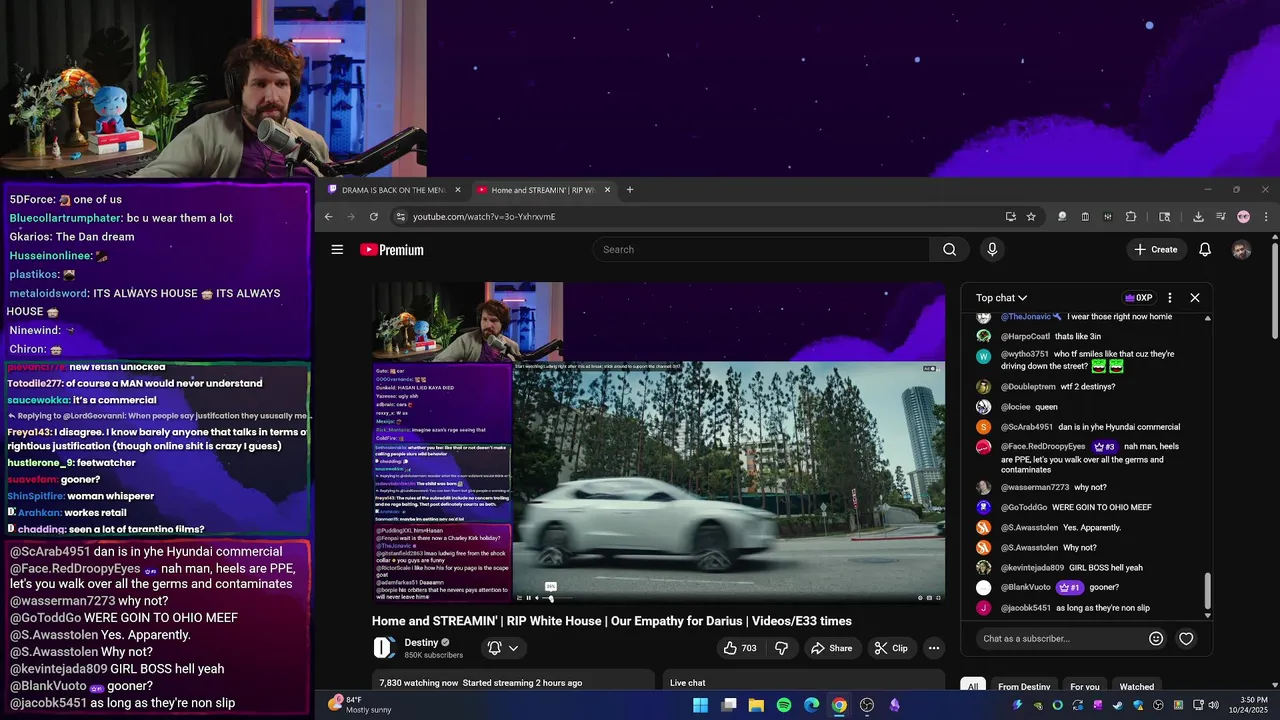Image resolution: width=1280 pixels, height=720 pixels.
Task: Open Task View from the taskbar
Action: 729,705
